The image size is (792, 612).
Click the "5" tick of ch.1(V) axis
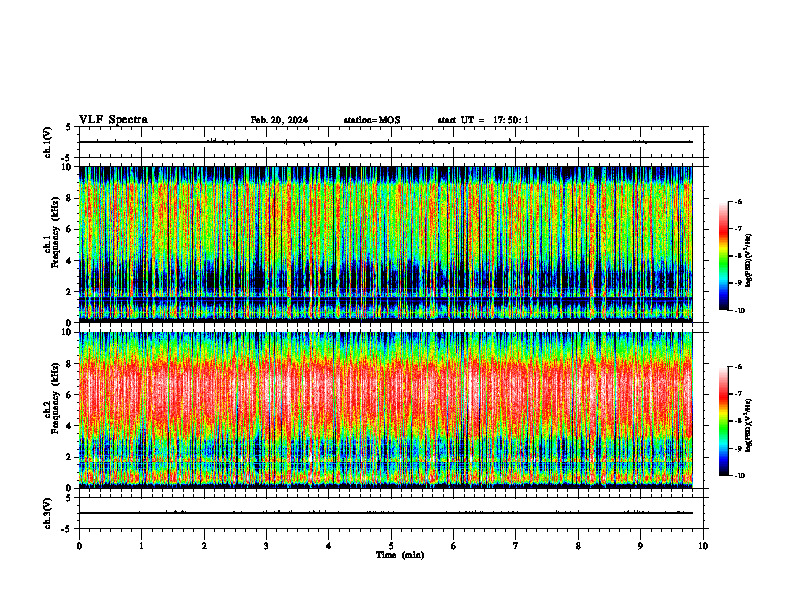click(x=68, y=127)
